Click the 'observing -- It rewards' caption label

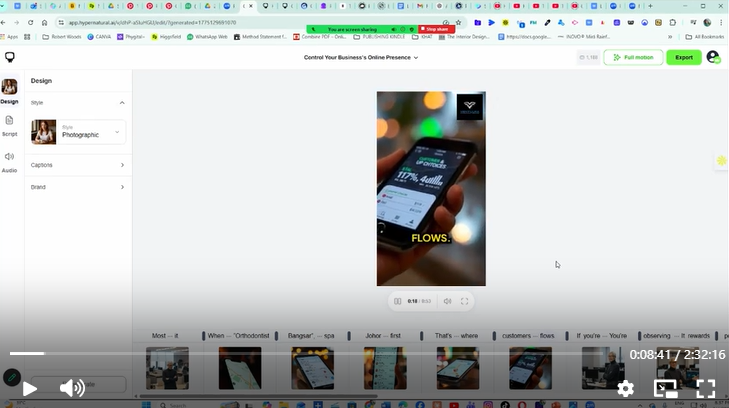click(x=676, y=336)
